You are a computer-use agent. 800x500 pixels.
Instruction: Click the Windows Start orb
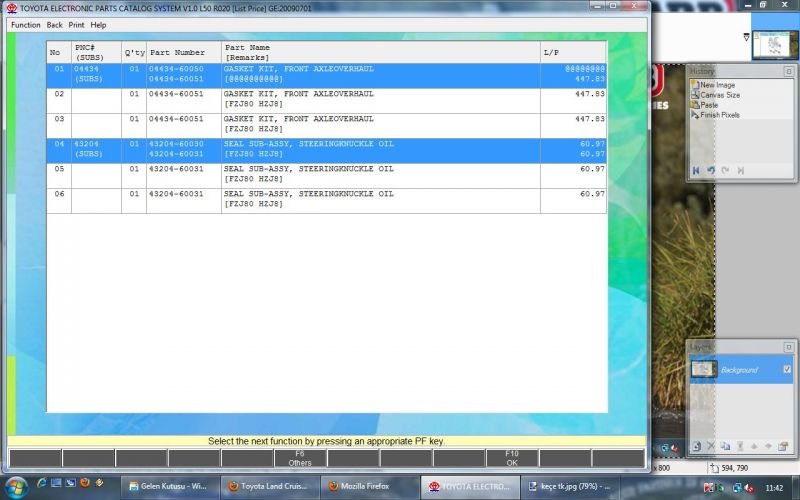coord(16,486)
